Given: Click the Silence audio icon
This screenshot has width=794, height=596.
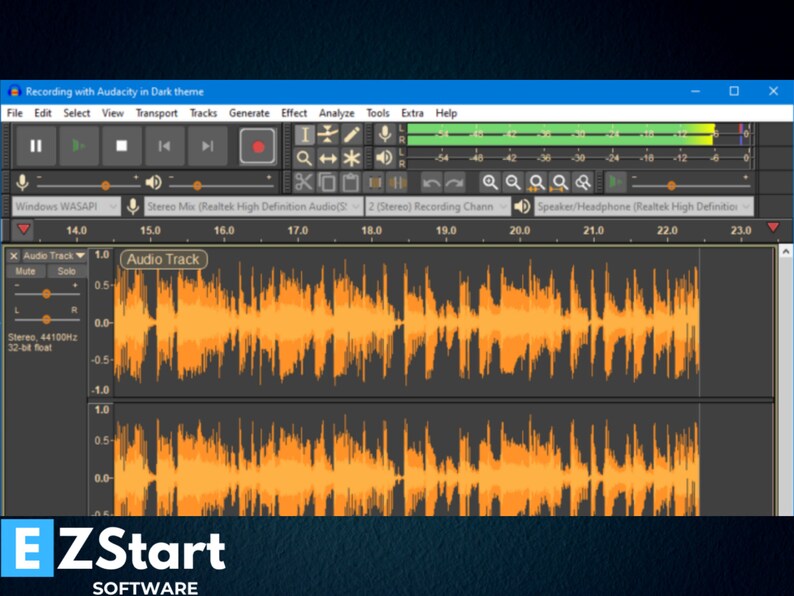Looking at the screenshot, I should [x=397, y=182].
